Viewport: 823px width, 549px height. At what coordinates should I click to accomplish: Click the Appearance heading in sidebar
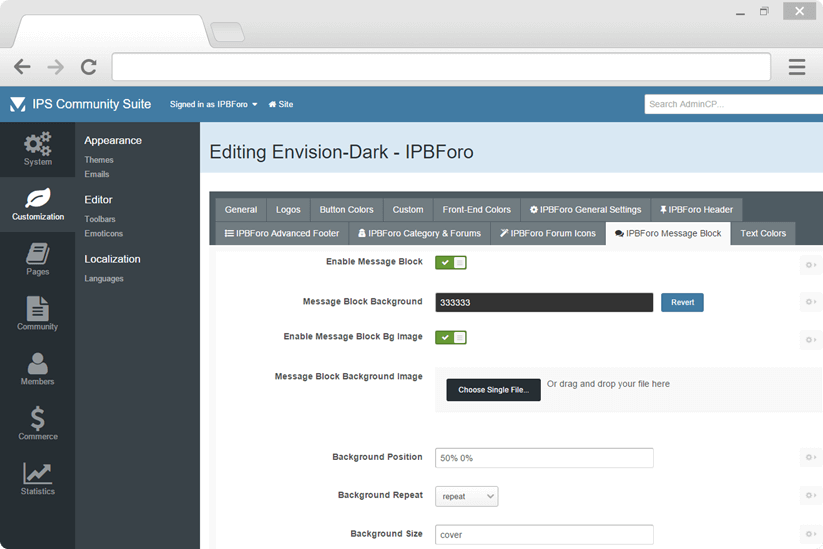coord(113,140)
